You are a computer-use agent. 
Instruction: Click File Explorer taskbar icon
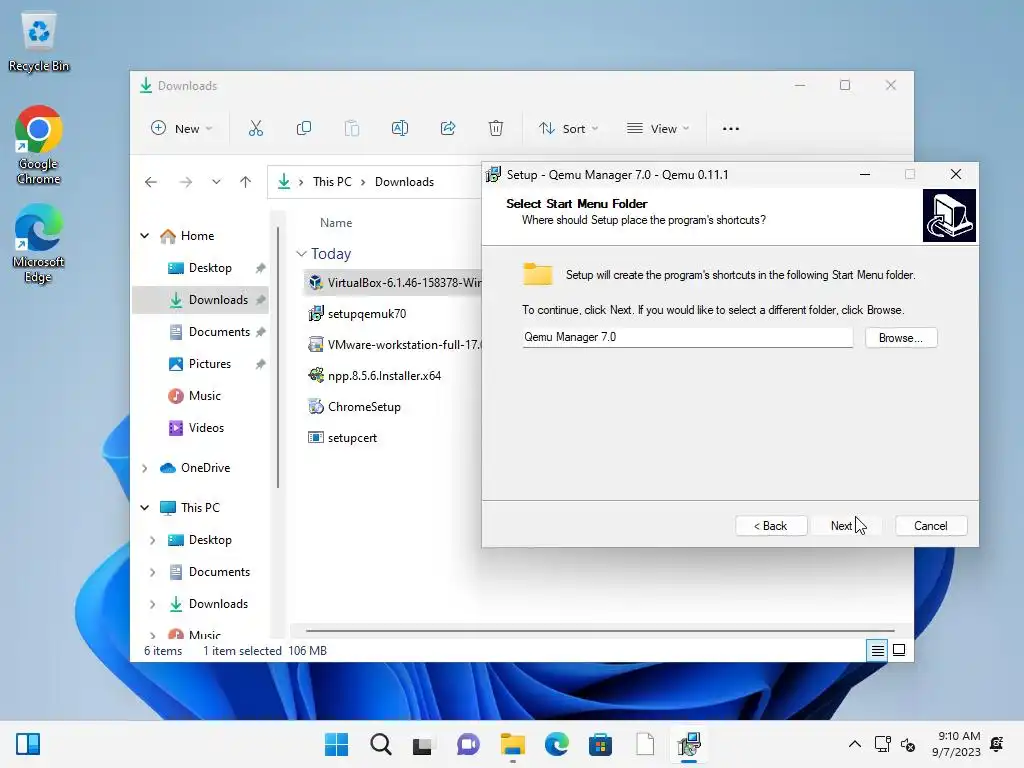pos(513,744)
